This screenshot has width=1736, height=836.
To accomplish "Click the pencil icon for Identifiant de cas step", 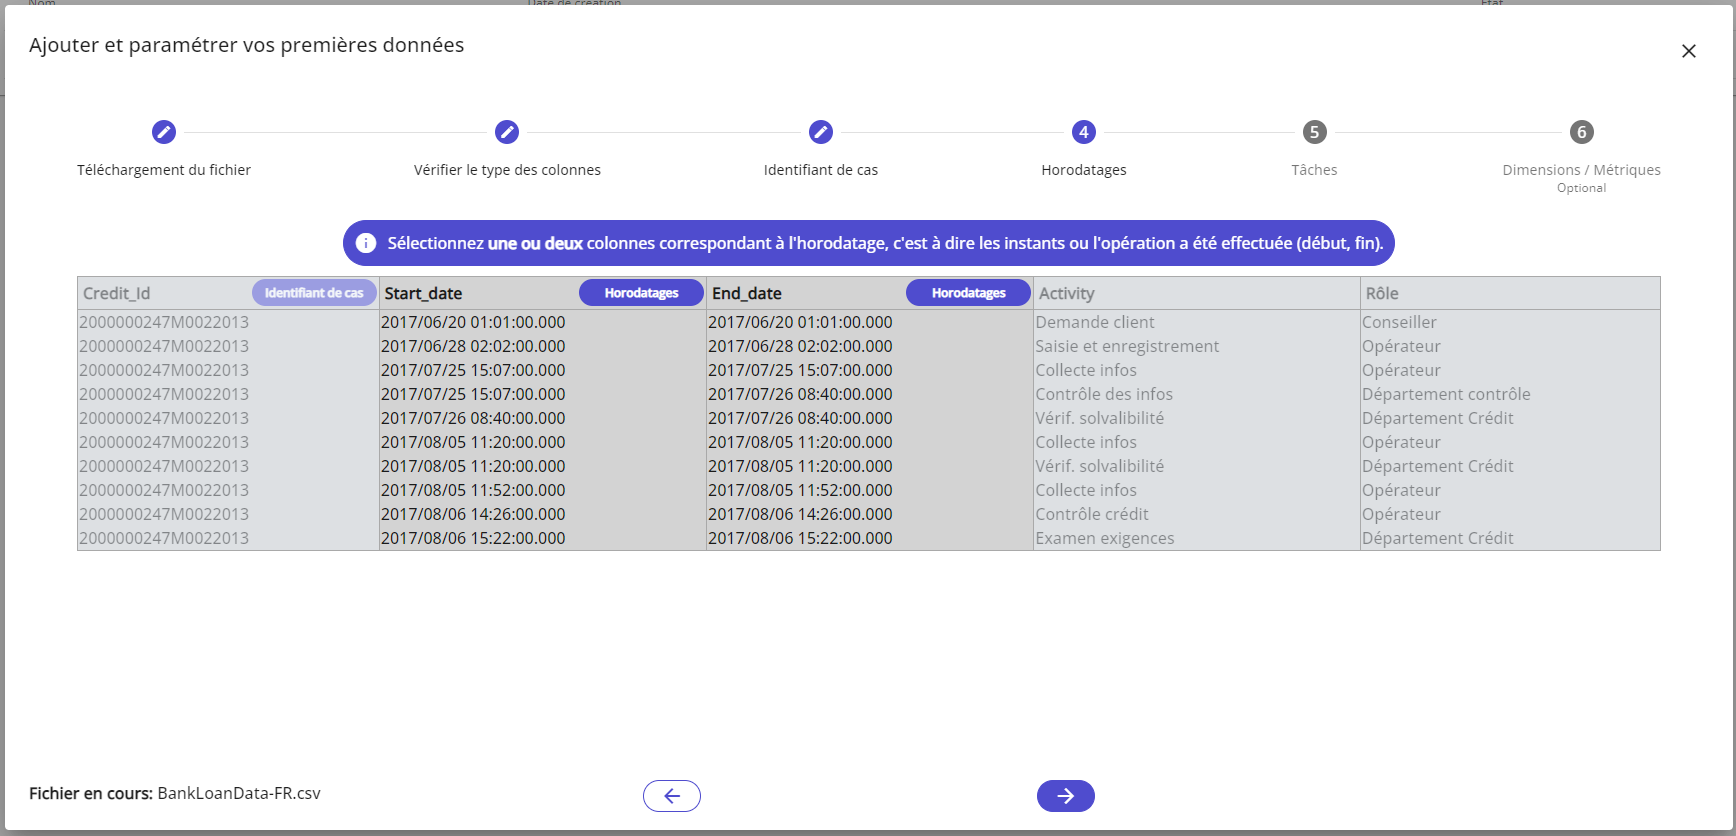I will [x=821, y=132].
